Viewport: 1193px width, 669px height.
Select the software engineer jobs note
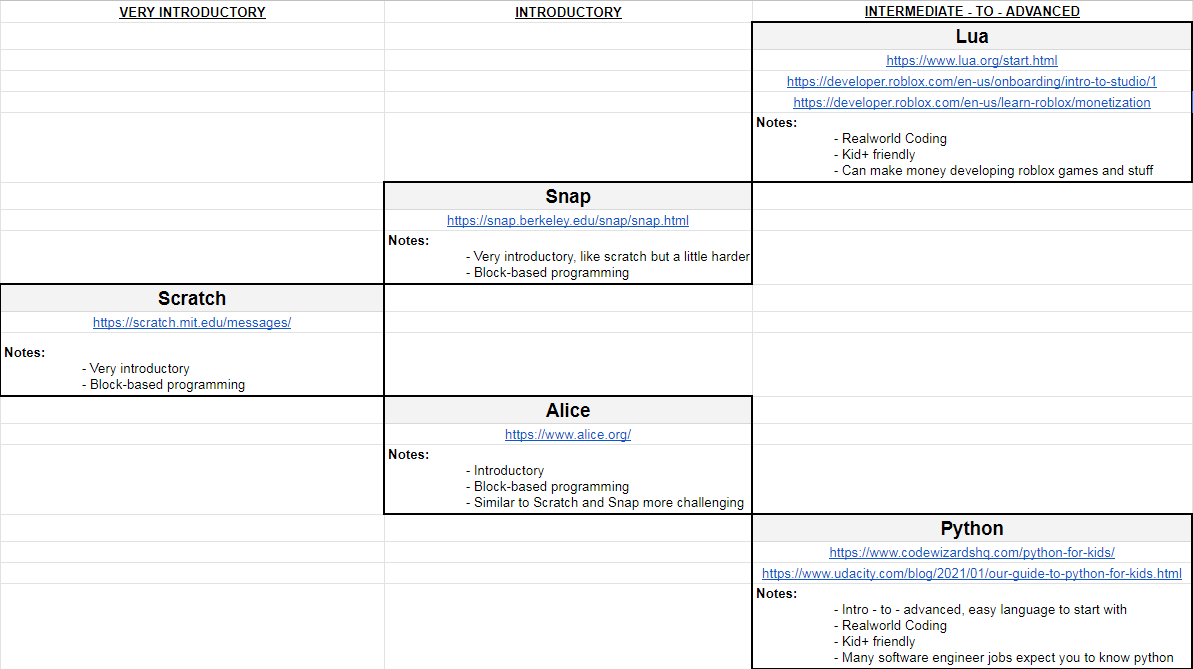[x=1007, y=658]
